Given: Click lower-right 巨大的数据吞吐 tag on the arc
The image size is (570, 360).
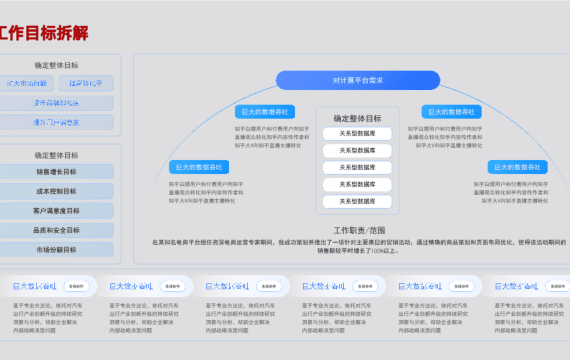Looking at the screenshot, I should [517, 167].
